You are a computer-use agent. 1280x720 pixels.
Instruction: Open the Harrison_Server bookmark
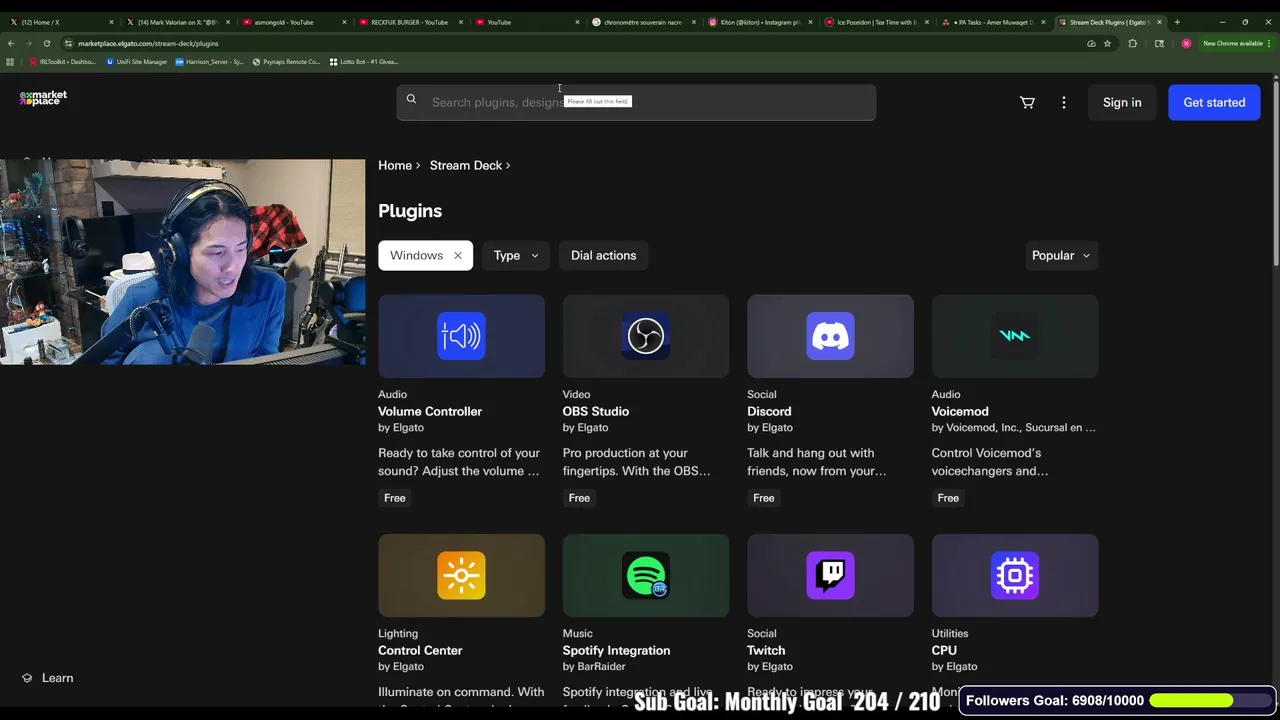point(209,62)
